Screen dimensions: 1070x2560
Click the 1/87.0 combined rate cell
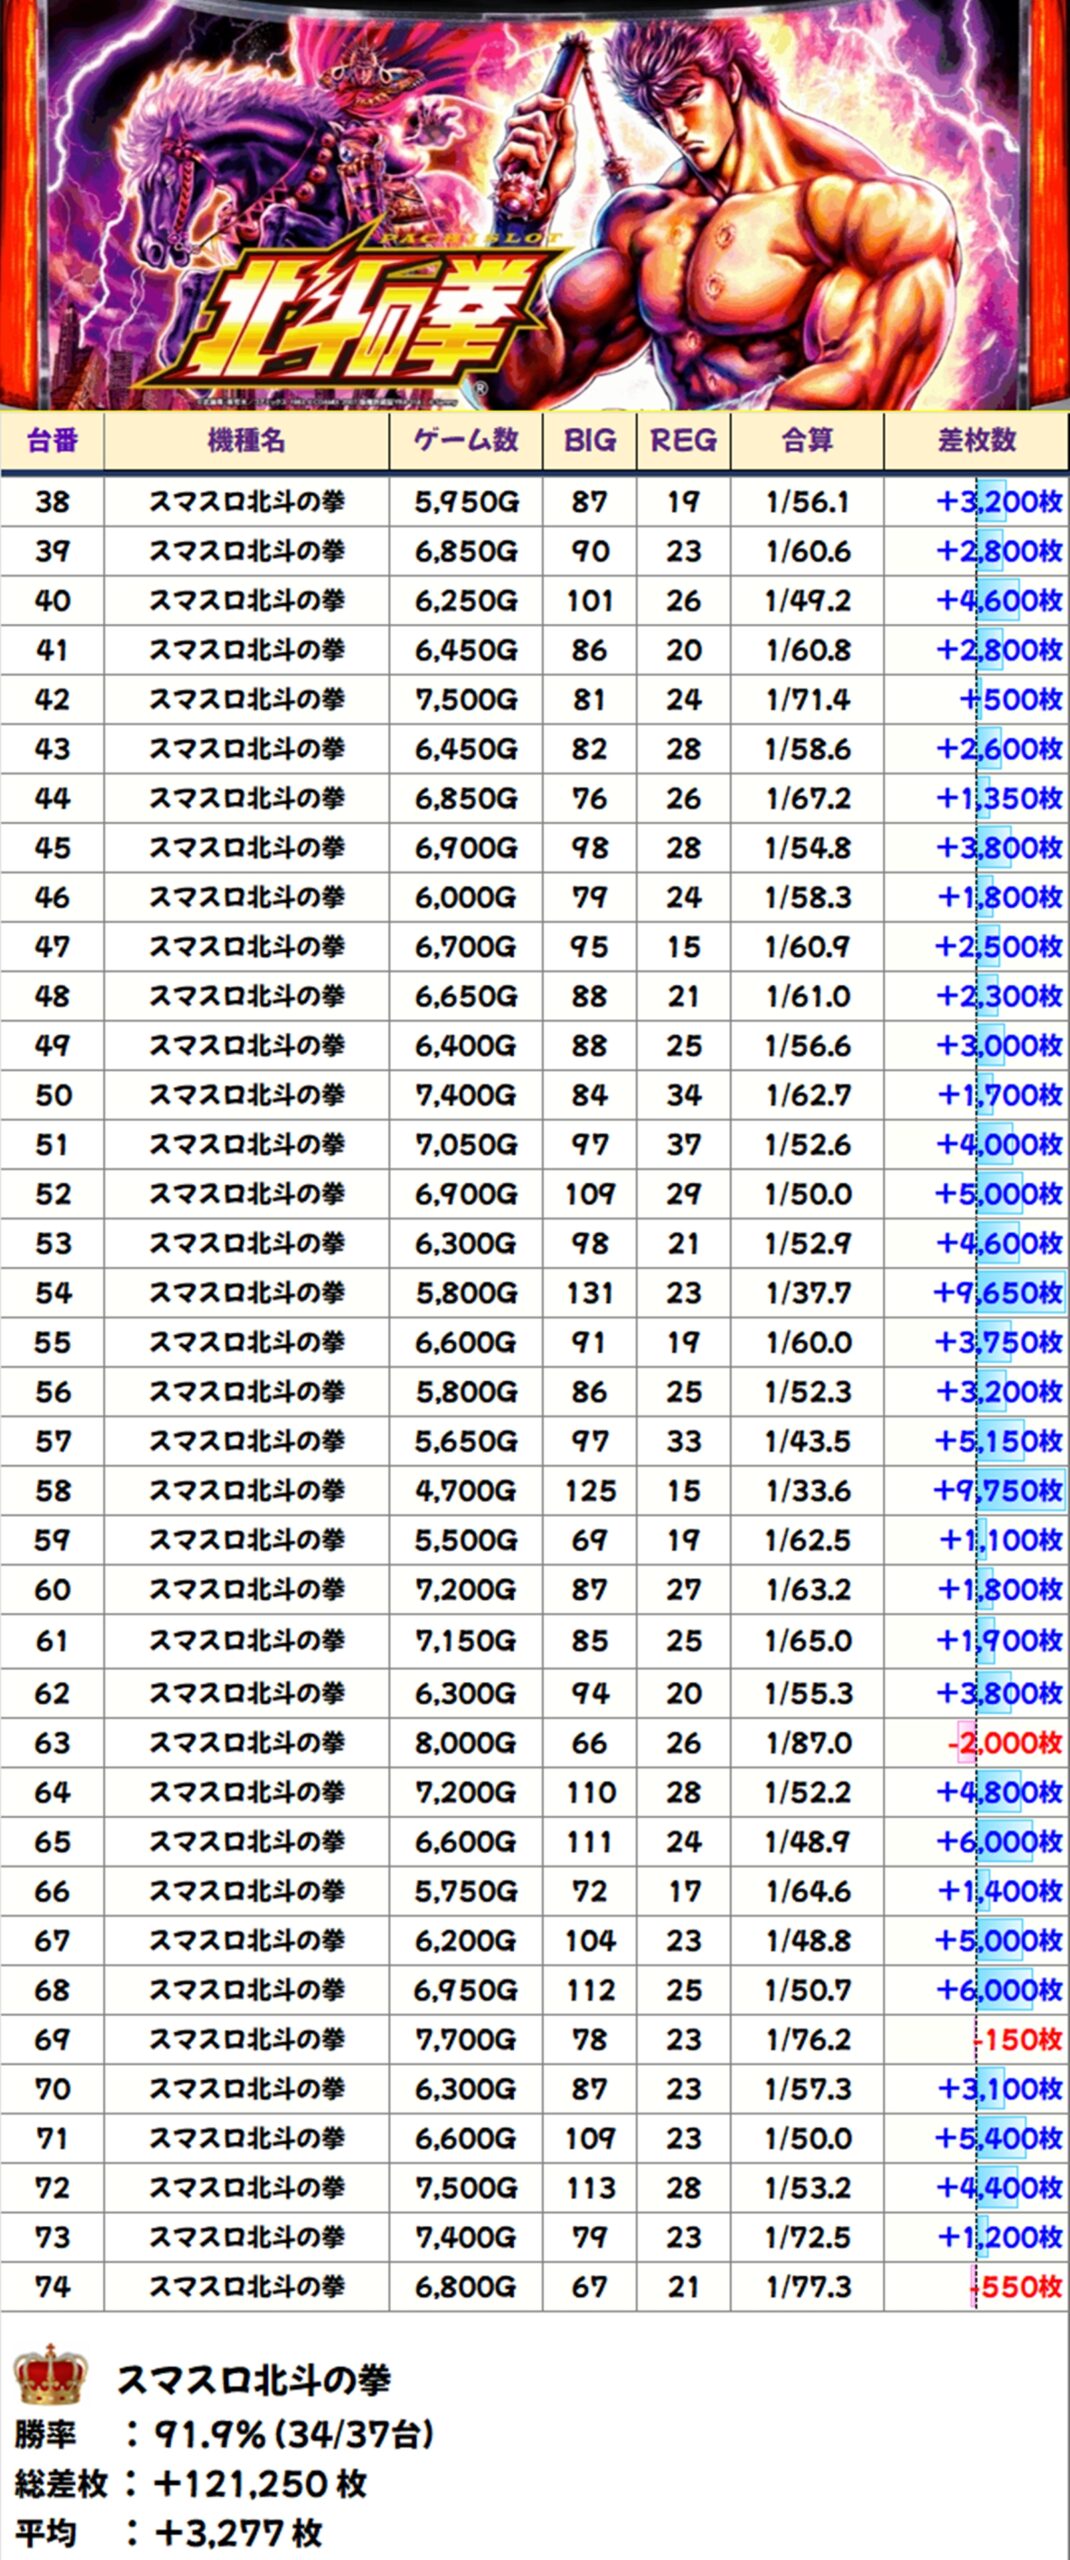click(x=808, y=1743)
